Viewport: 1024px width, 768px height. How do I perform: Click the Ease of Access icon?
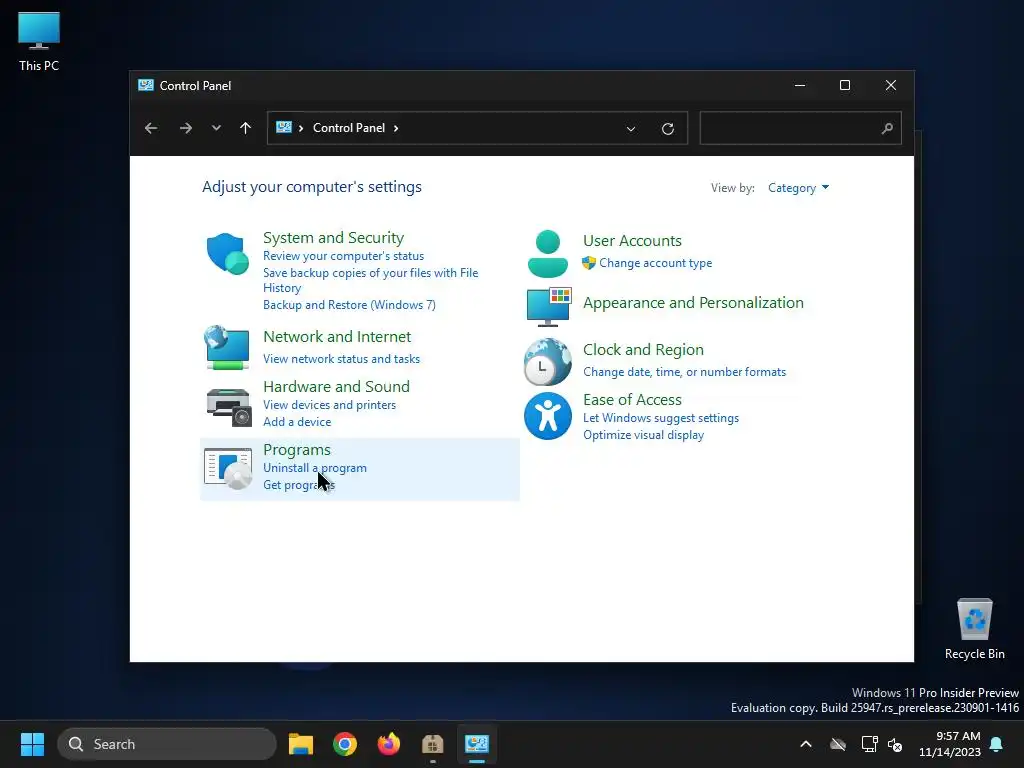547,416
